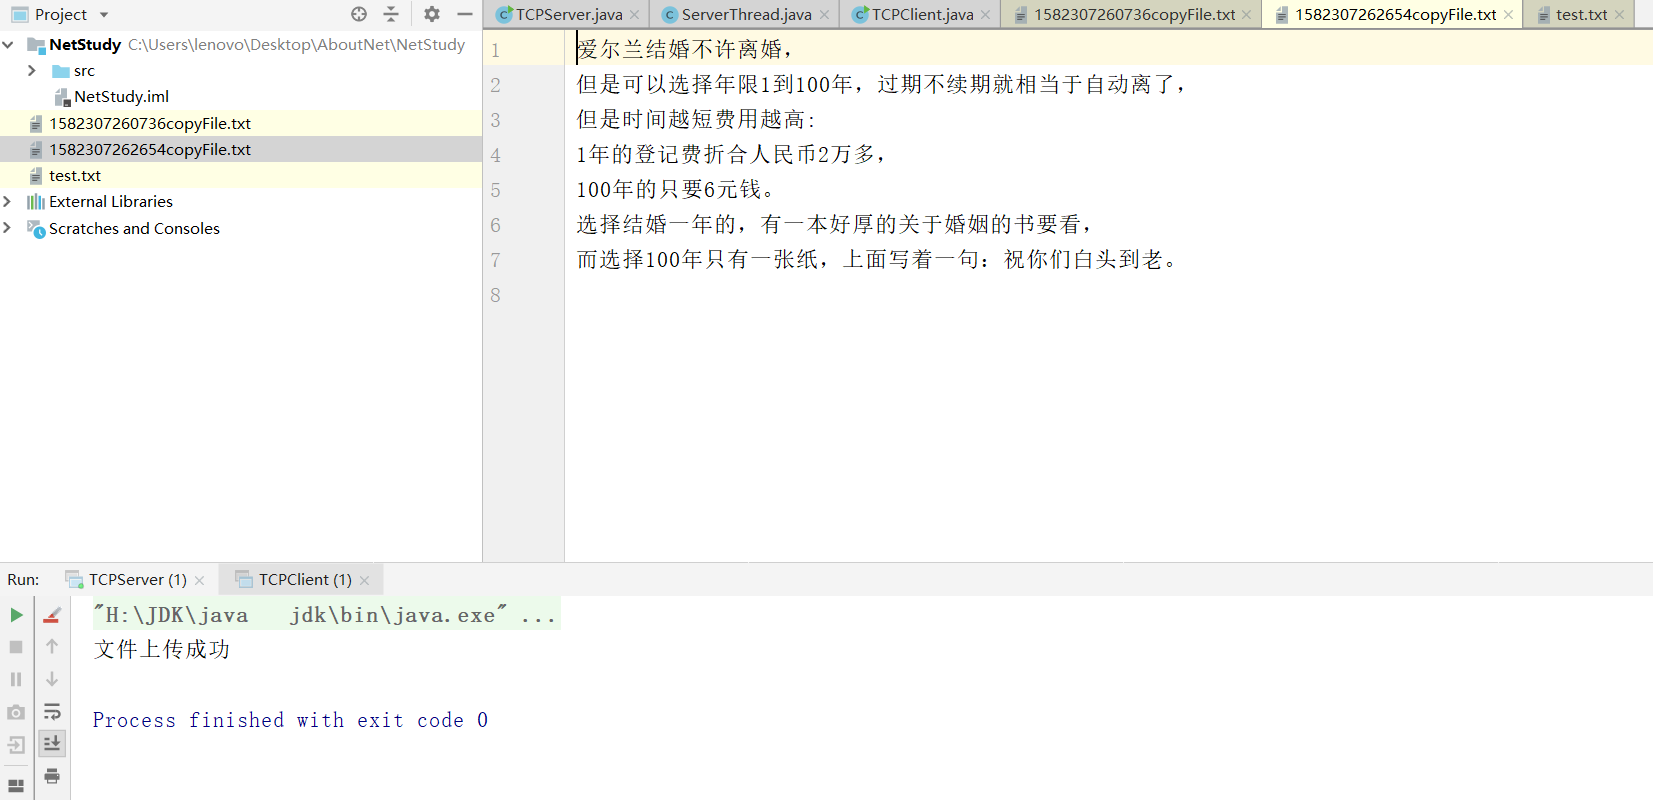Viewport: 1653px width, 800px height.
Task: Click the Locate/Scroll from Source target icon
Action: point(359,14)
